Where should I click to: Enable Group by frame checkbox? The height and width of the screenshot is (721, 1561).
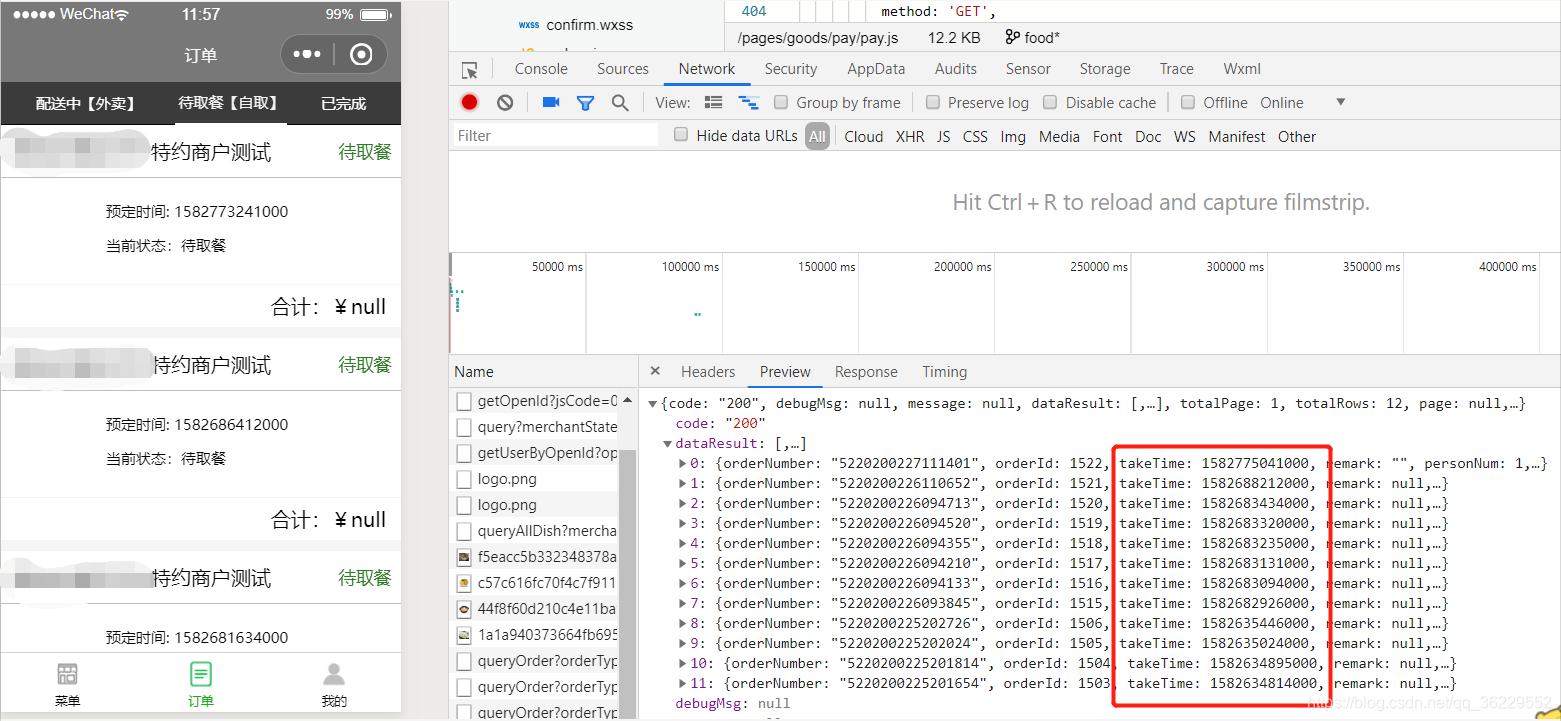(x=780, y=102)
